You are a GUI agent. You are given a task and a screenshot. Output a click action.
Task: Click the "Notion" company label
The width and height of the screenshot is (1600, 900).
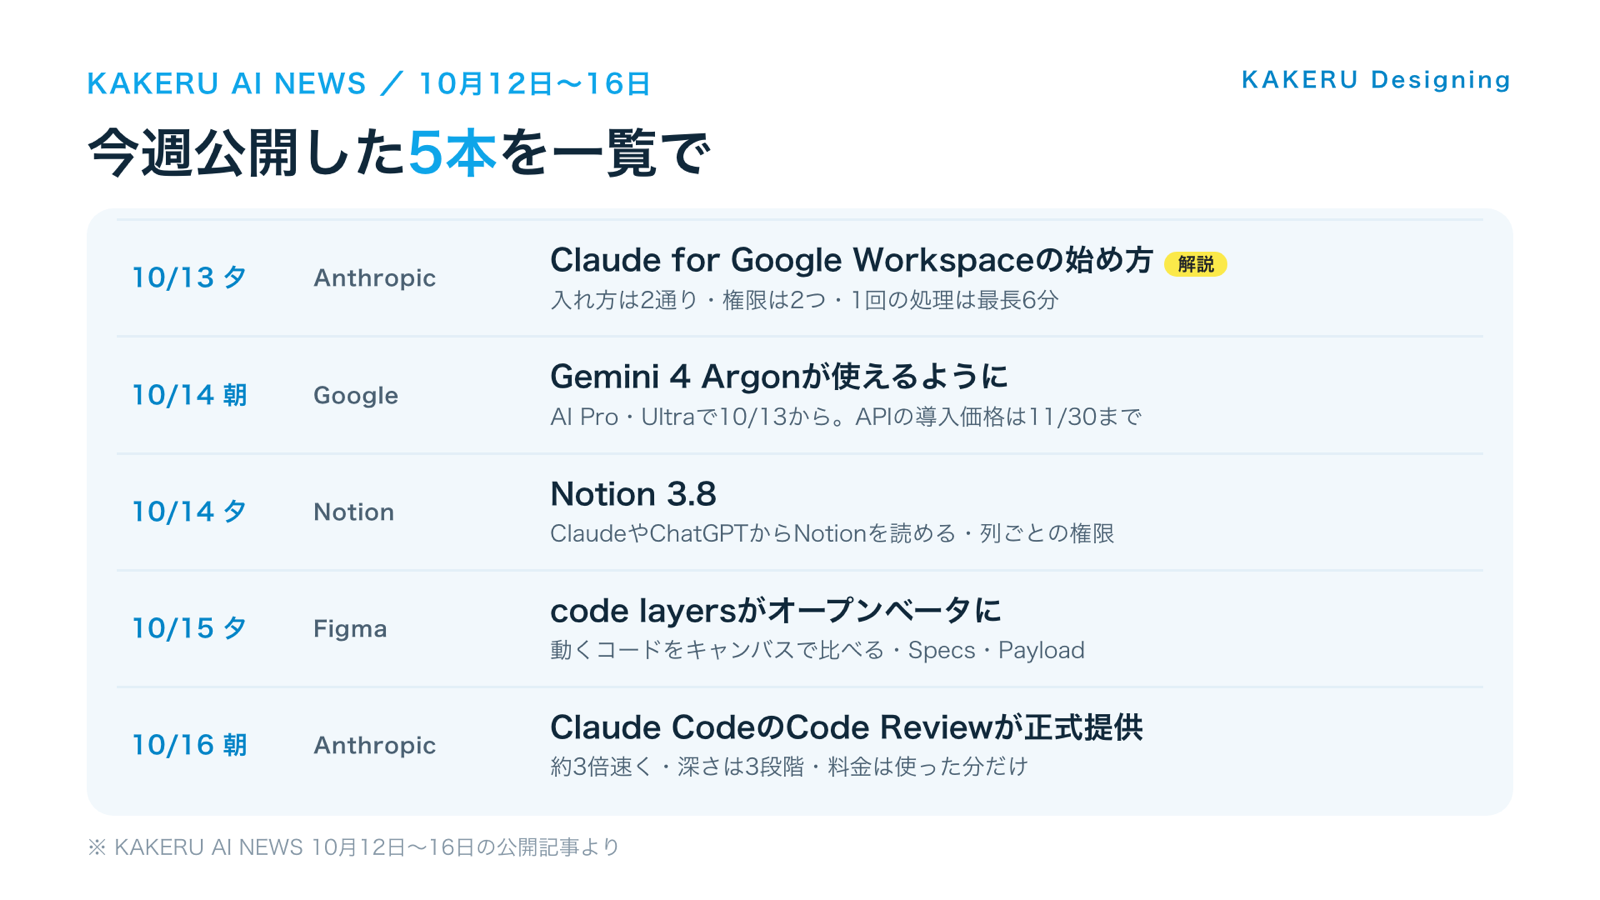354,512
